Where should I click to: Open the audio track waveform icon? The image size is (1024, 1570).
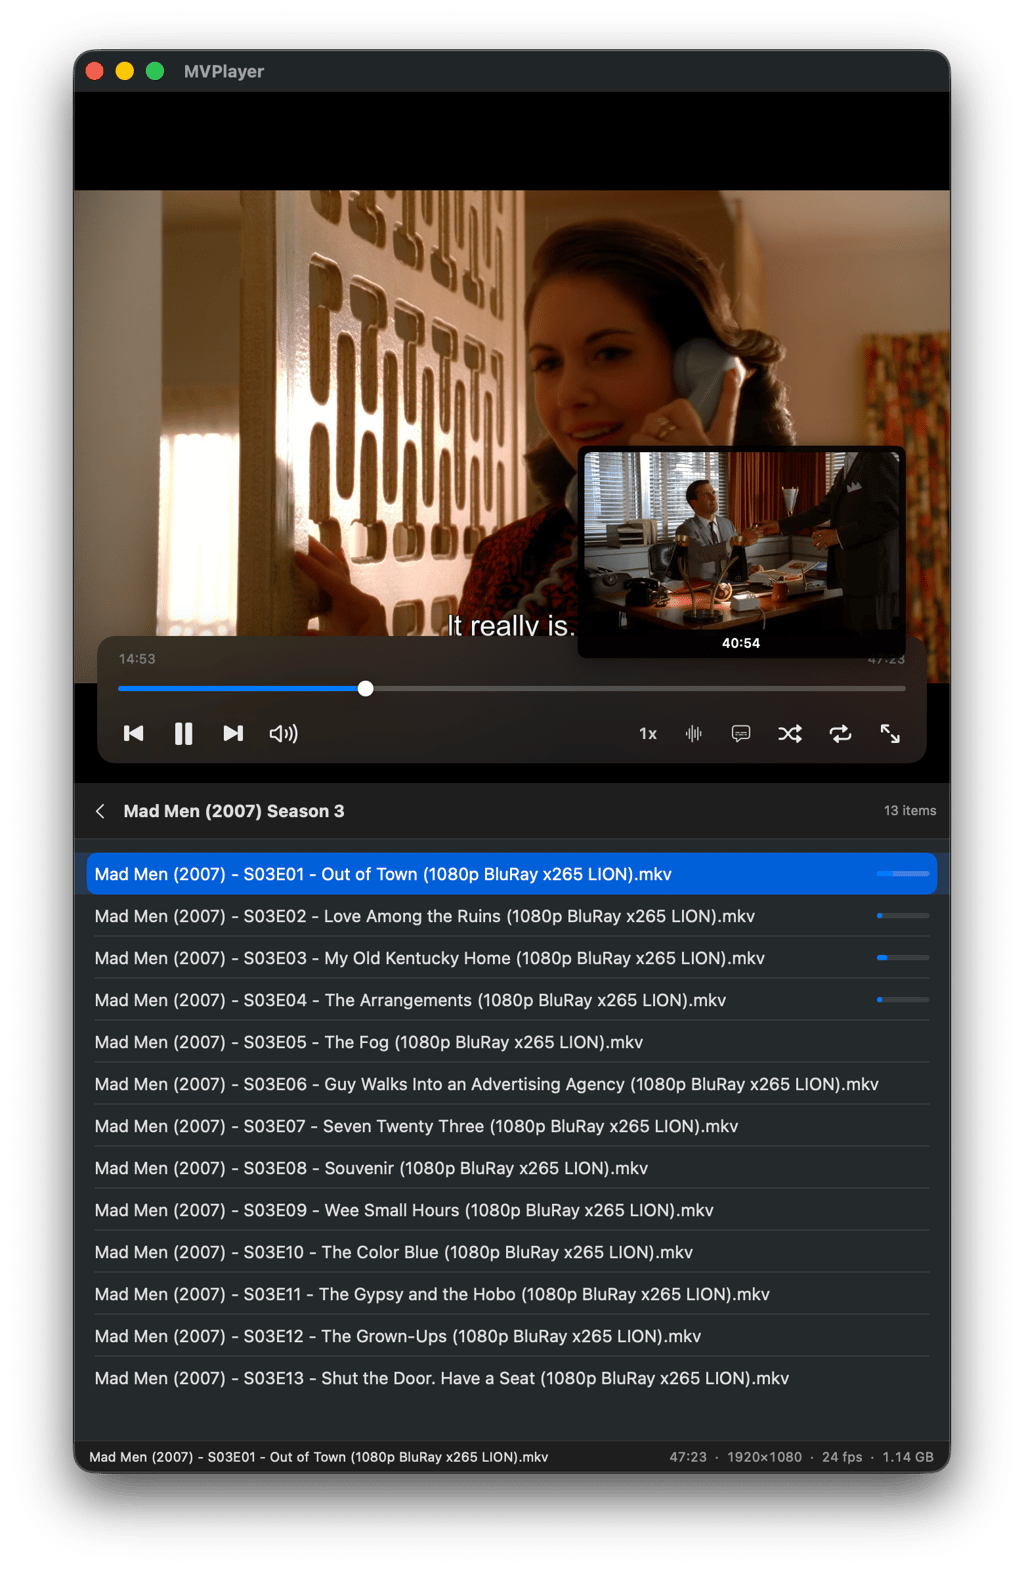[x=694, y=734]
